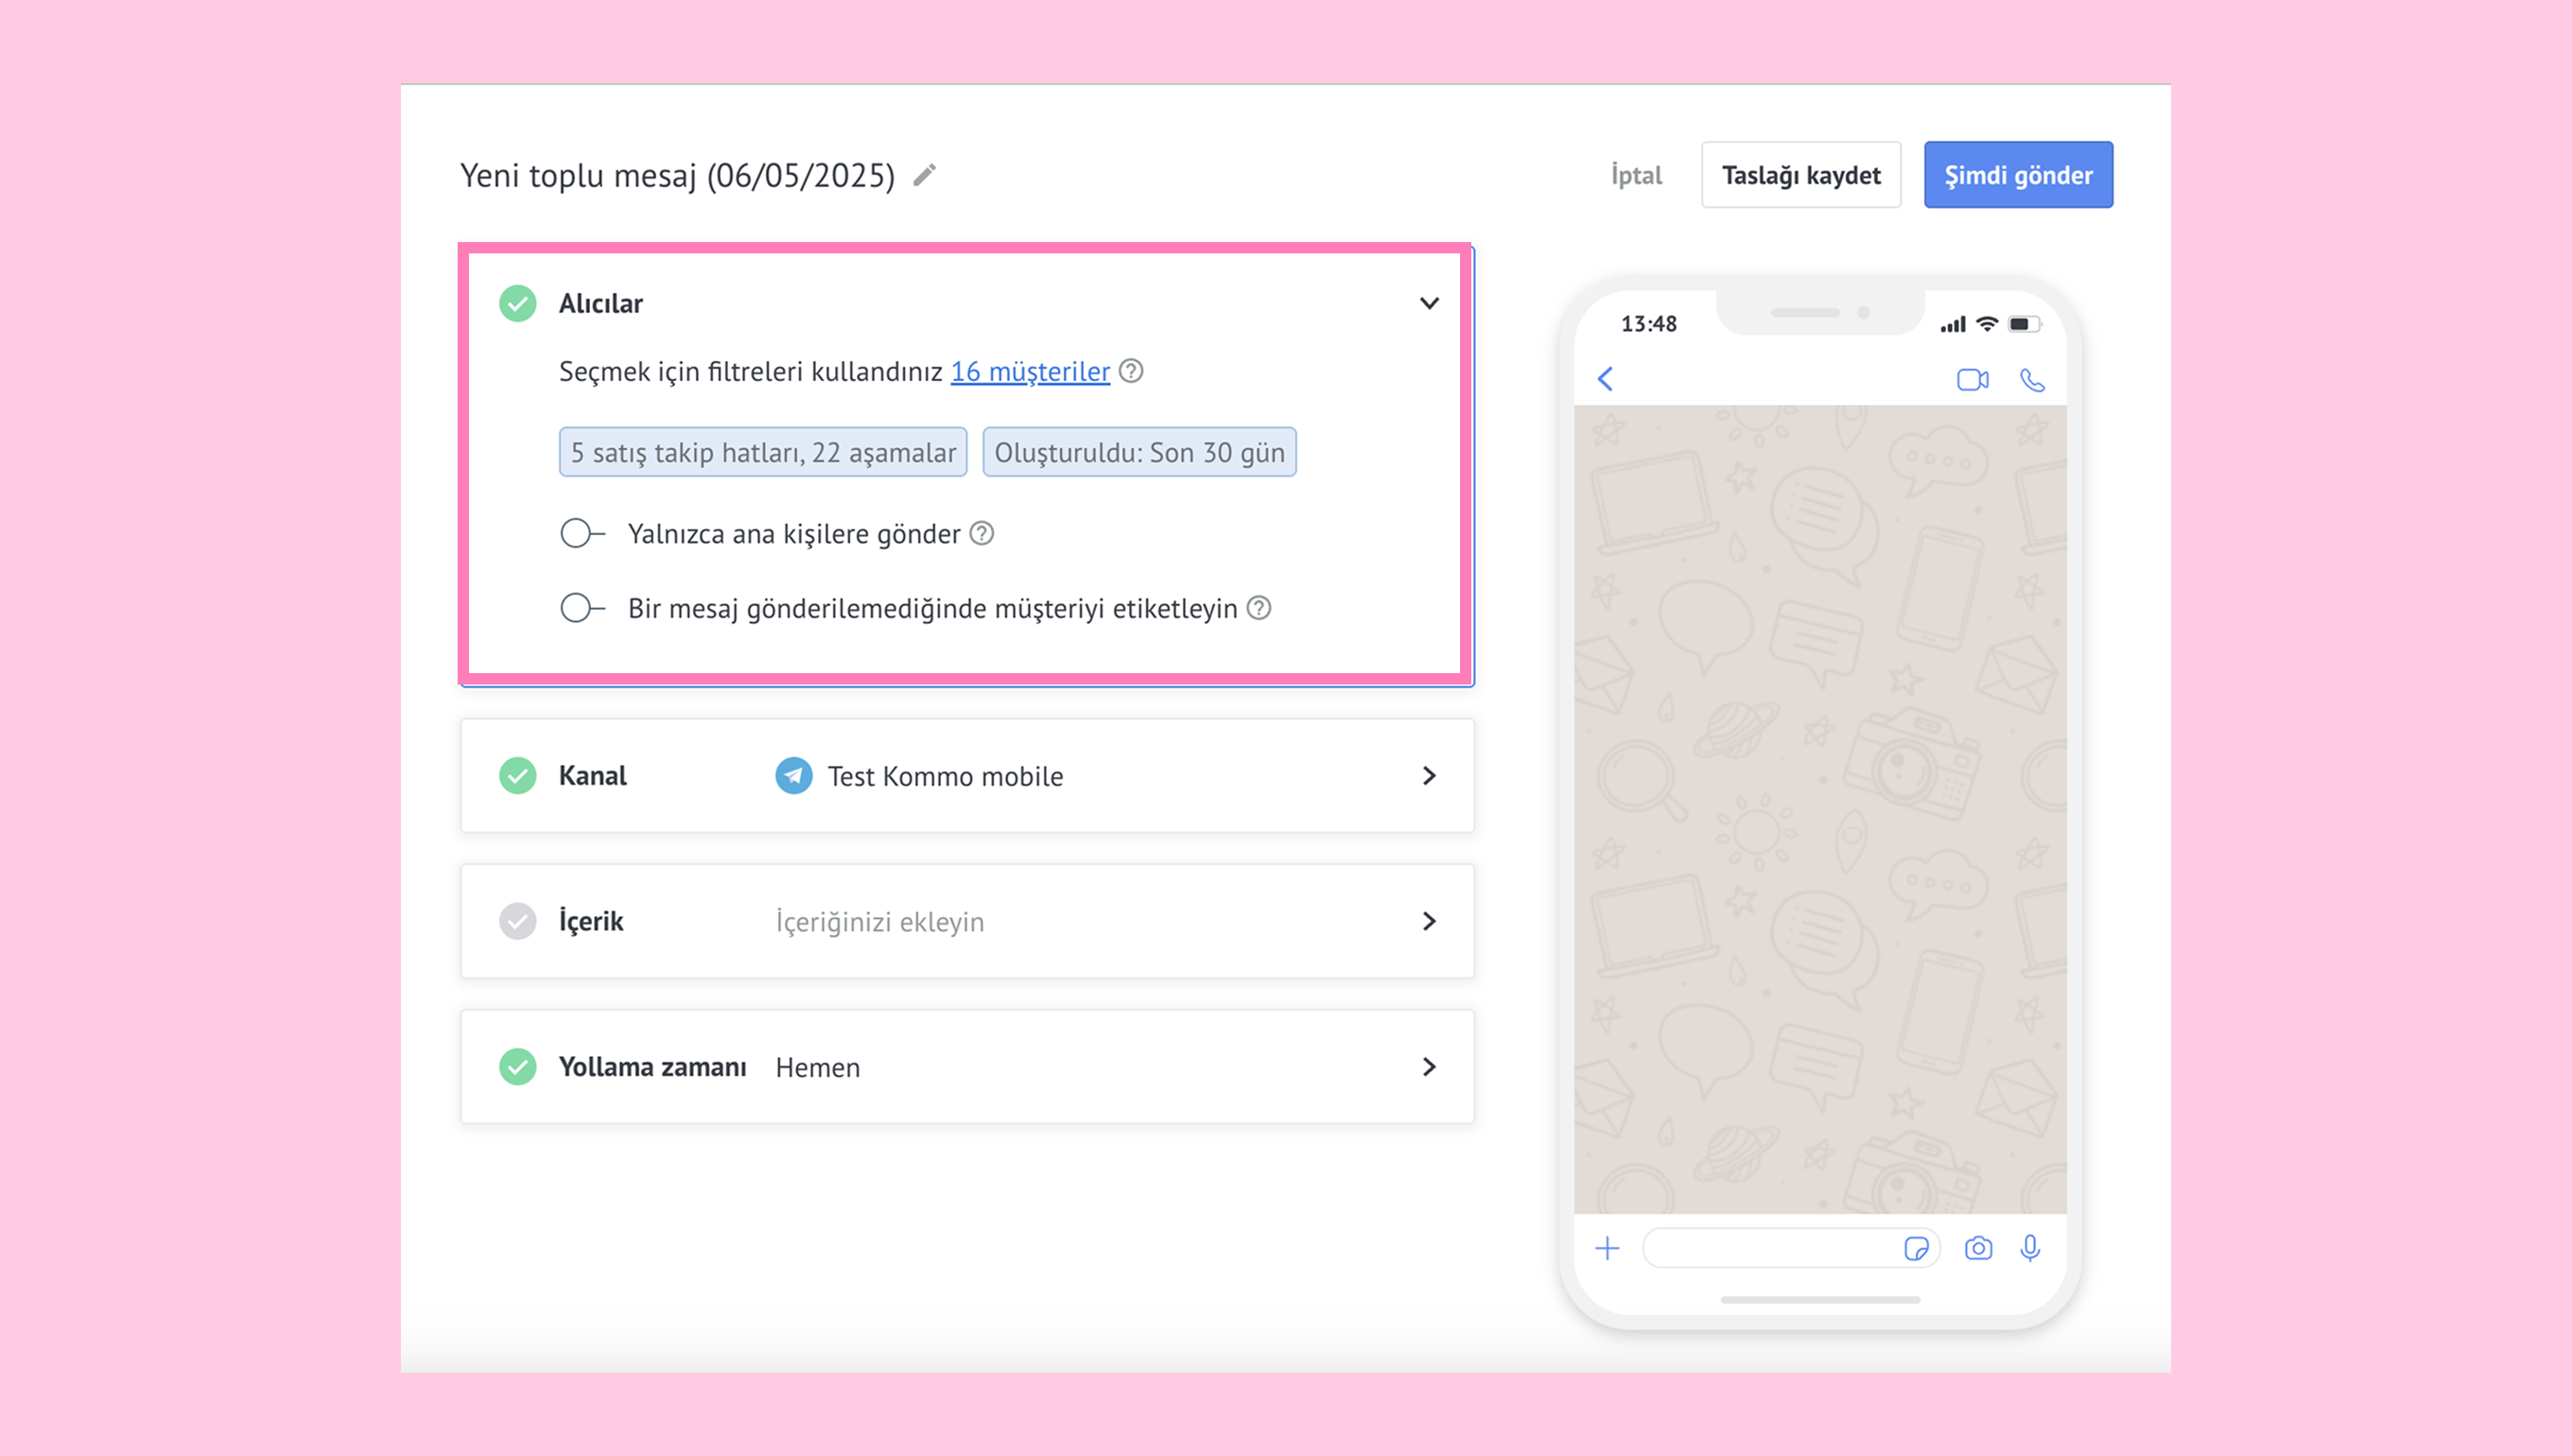Expand the Yollama zamanı section arrow

tap(1429, 1066)
